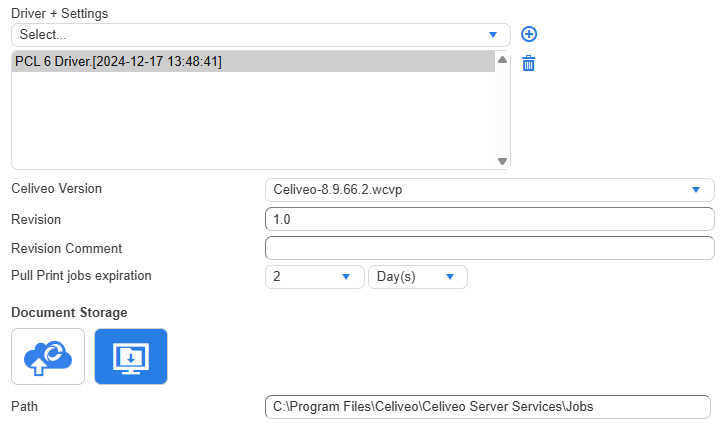
Task: Expand the Celiveo Version dropdown
Action: [x=489, y=190]
